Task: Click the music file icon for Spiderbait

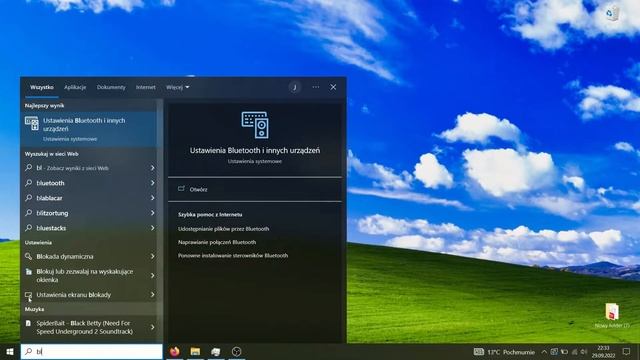Action: pos(28,323)
